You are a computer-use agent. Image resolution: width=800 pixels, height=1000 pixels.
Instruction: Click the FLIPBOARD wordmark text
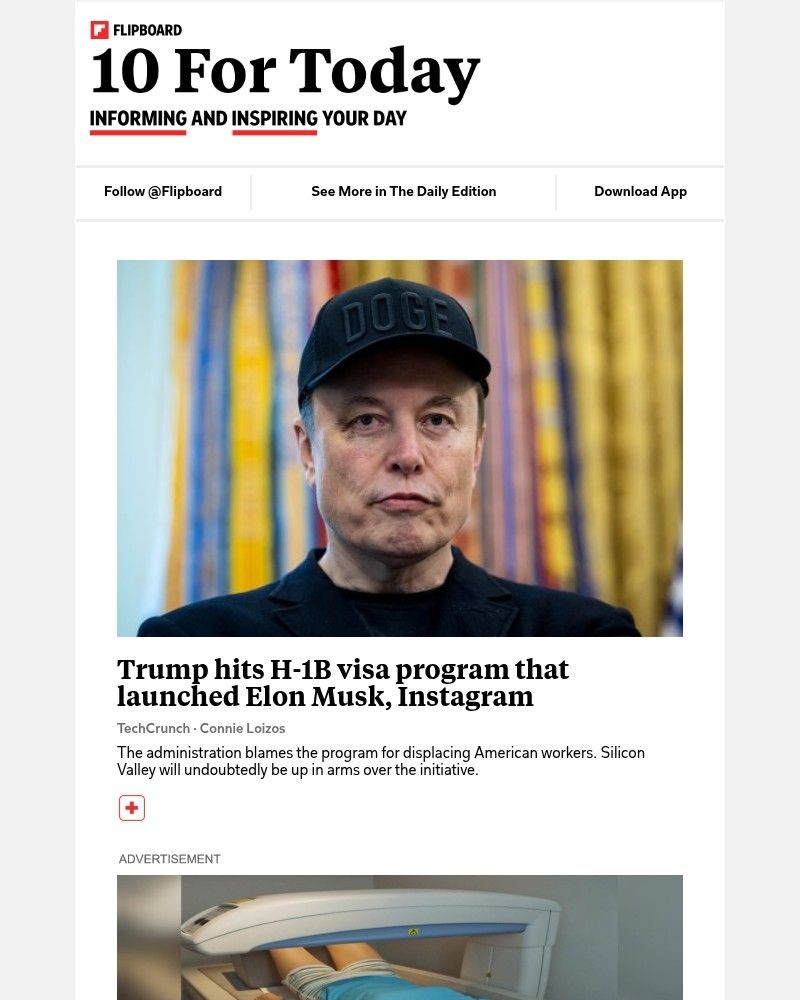[x=147, y=30]
